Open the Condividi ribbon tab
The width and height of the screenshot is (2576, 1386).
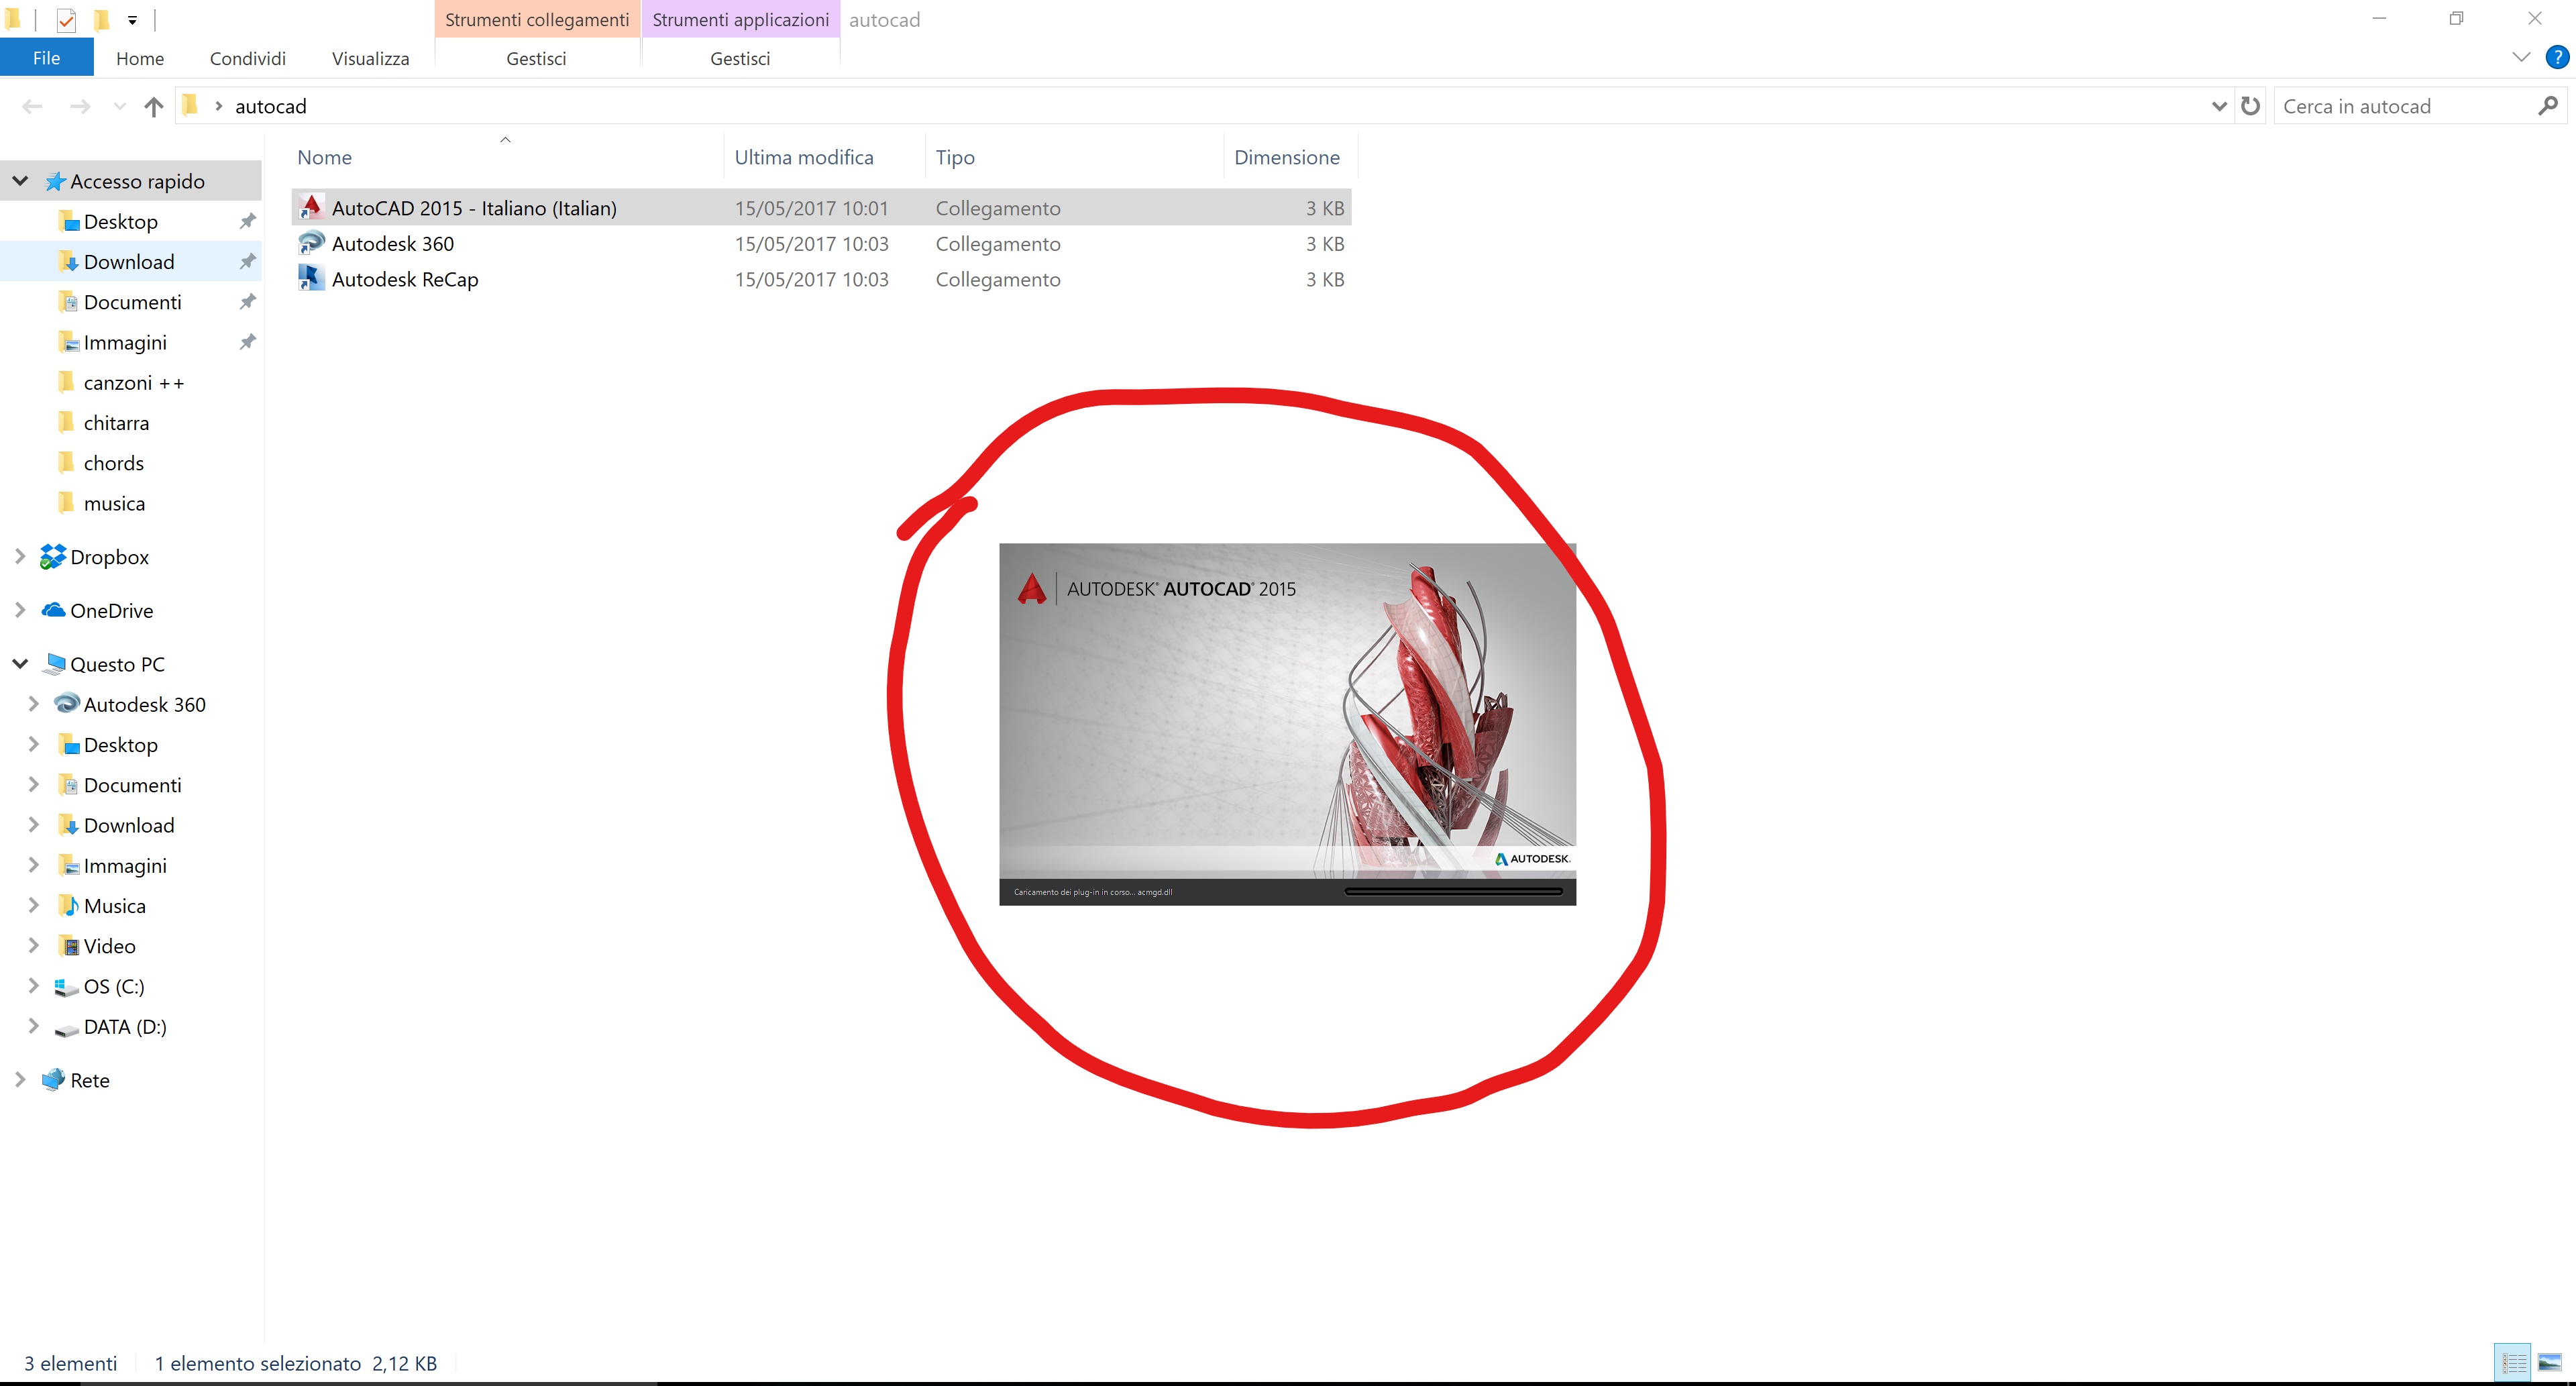[x=248, y=58]
